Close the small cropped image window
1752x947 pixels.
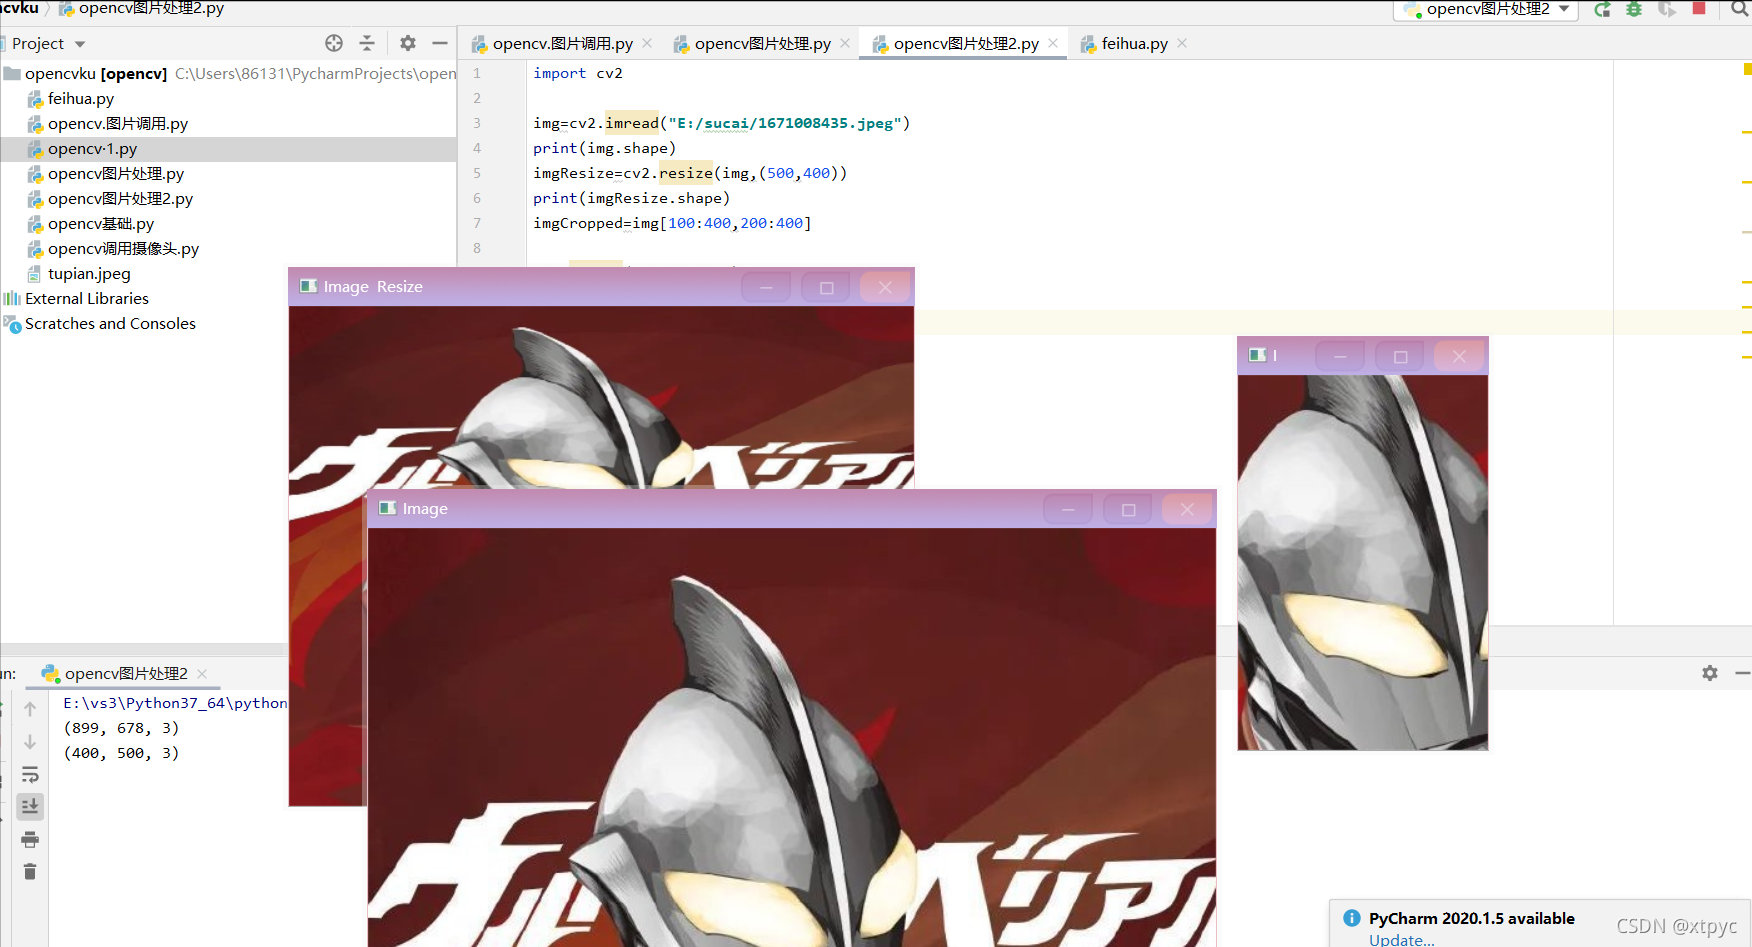point(1459,356)
